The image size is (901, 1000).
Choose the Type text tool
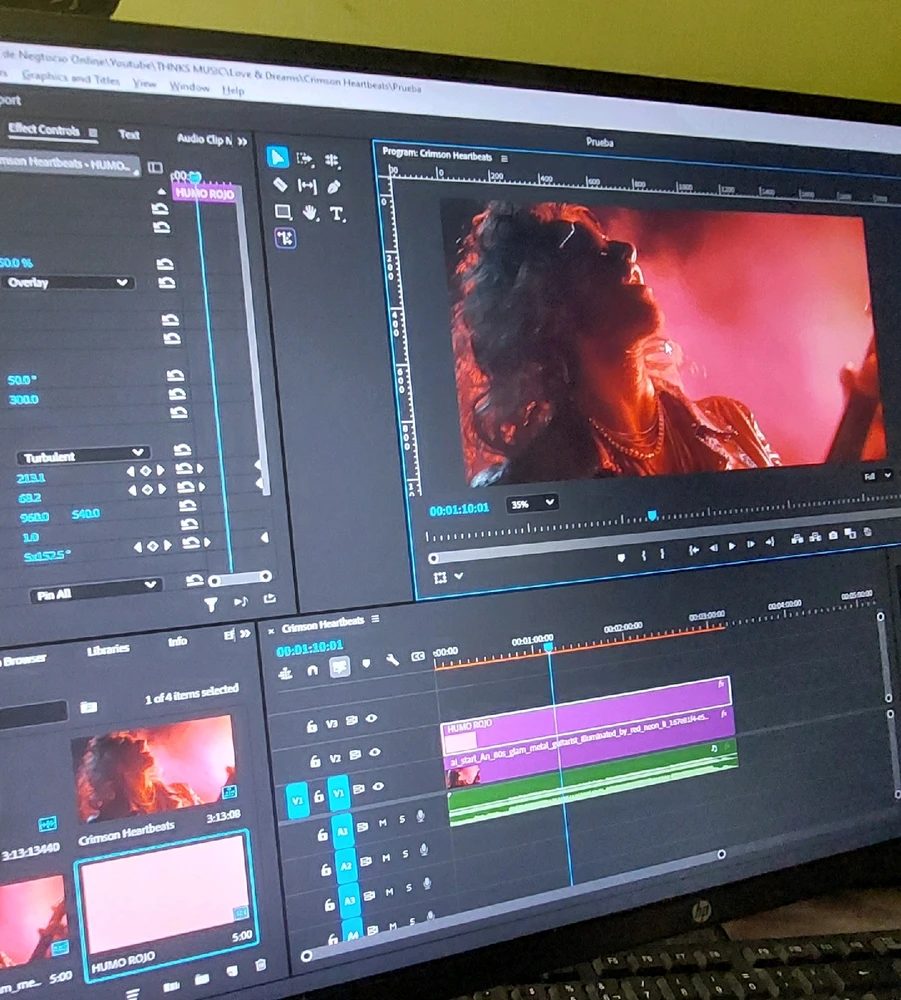(337, 214)
